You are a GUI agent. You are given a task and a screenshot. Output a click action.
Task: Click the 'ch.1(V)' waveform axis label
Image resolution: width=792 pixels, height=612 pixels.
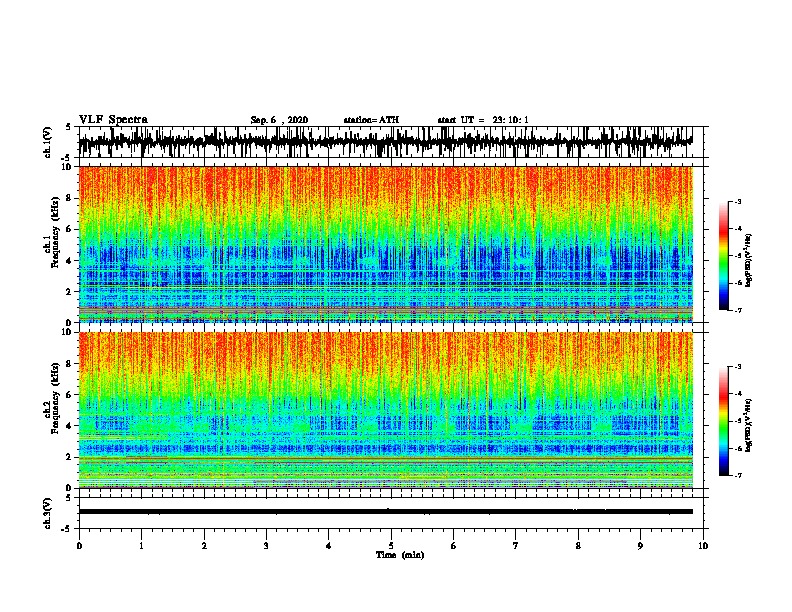tap(48, 142)
